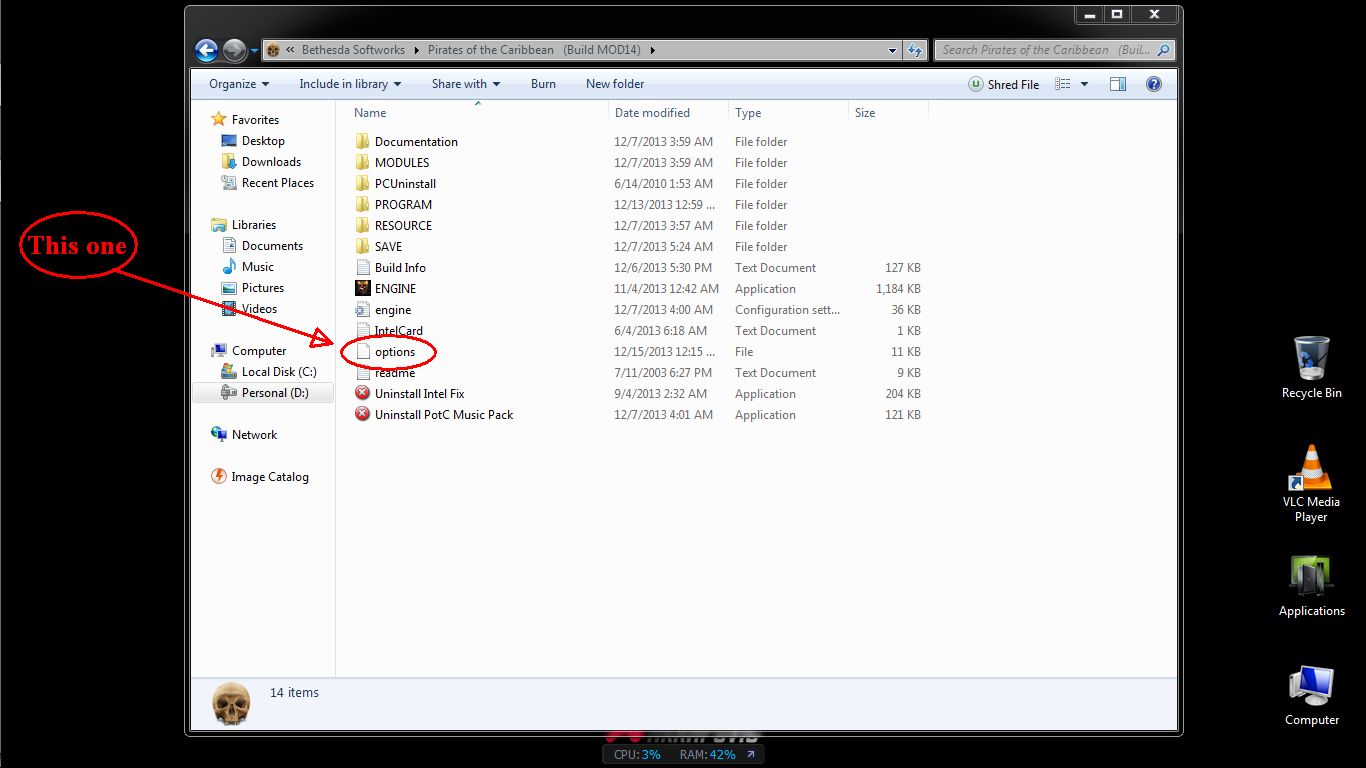Click the Shred File green icon
Viewport: 1366px width, 768px height.
(x=975, y=85)
